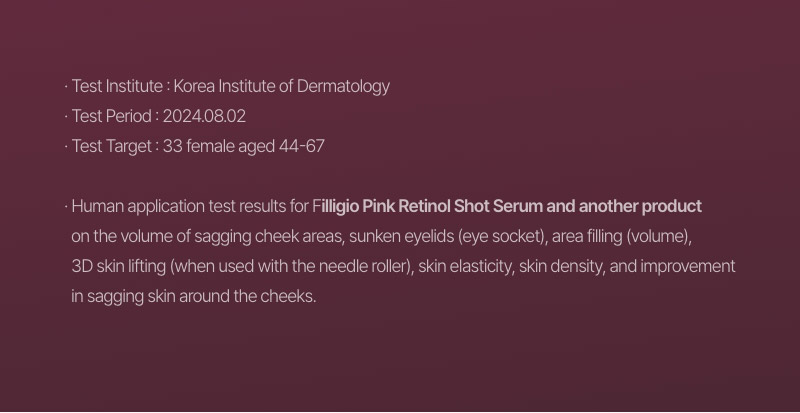
Task: Click the age range "44-67"
Action: click(x=303, y=146)
